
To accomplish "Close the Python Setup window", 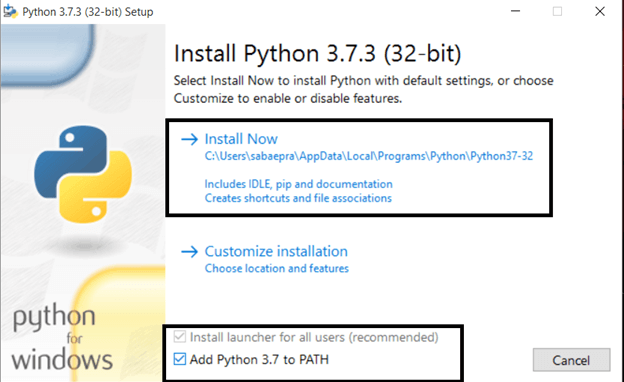I will tap(600, 11).
